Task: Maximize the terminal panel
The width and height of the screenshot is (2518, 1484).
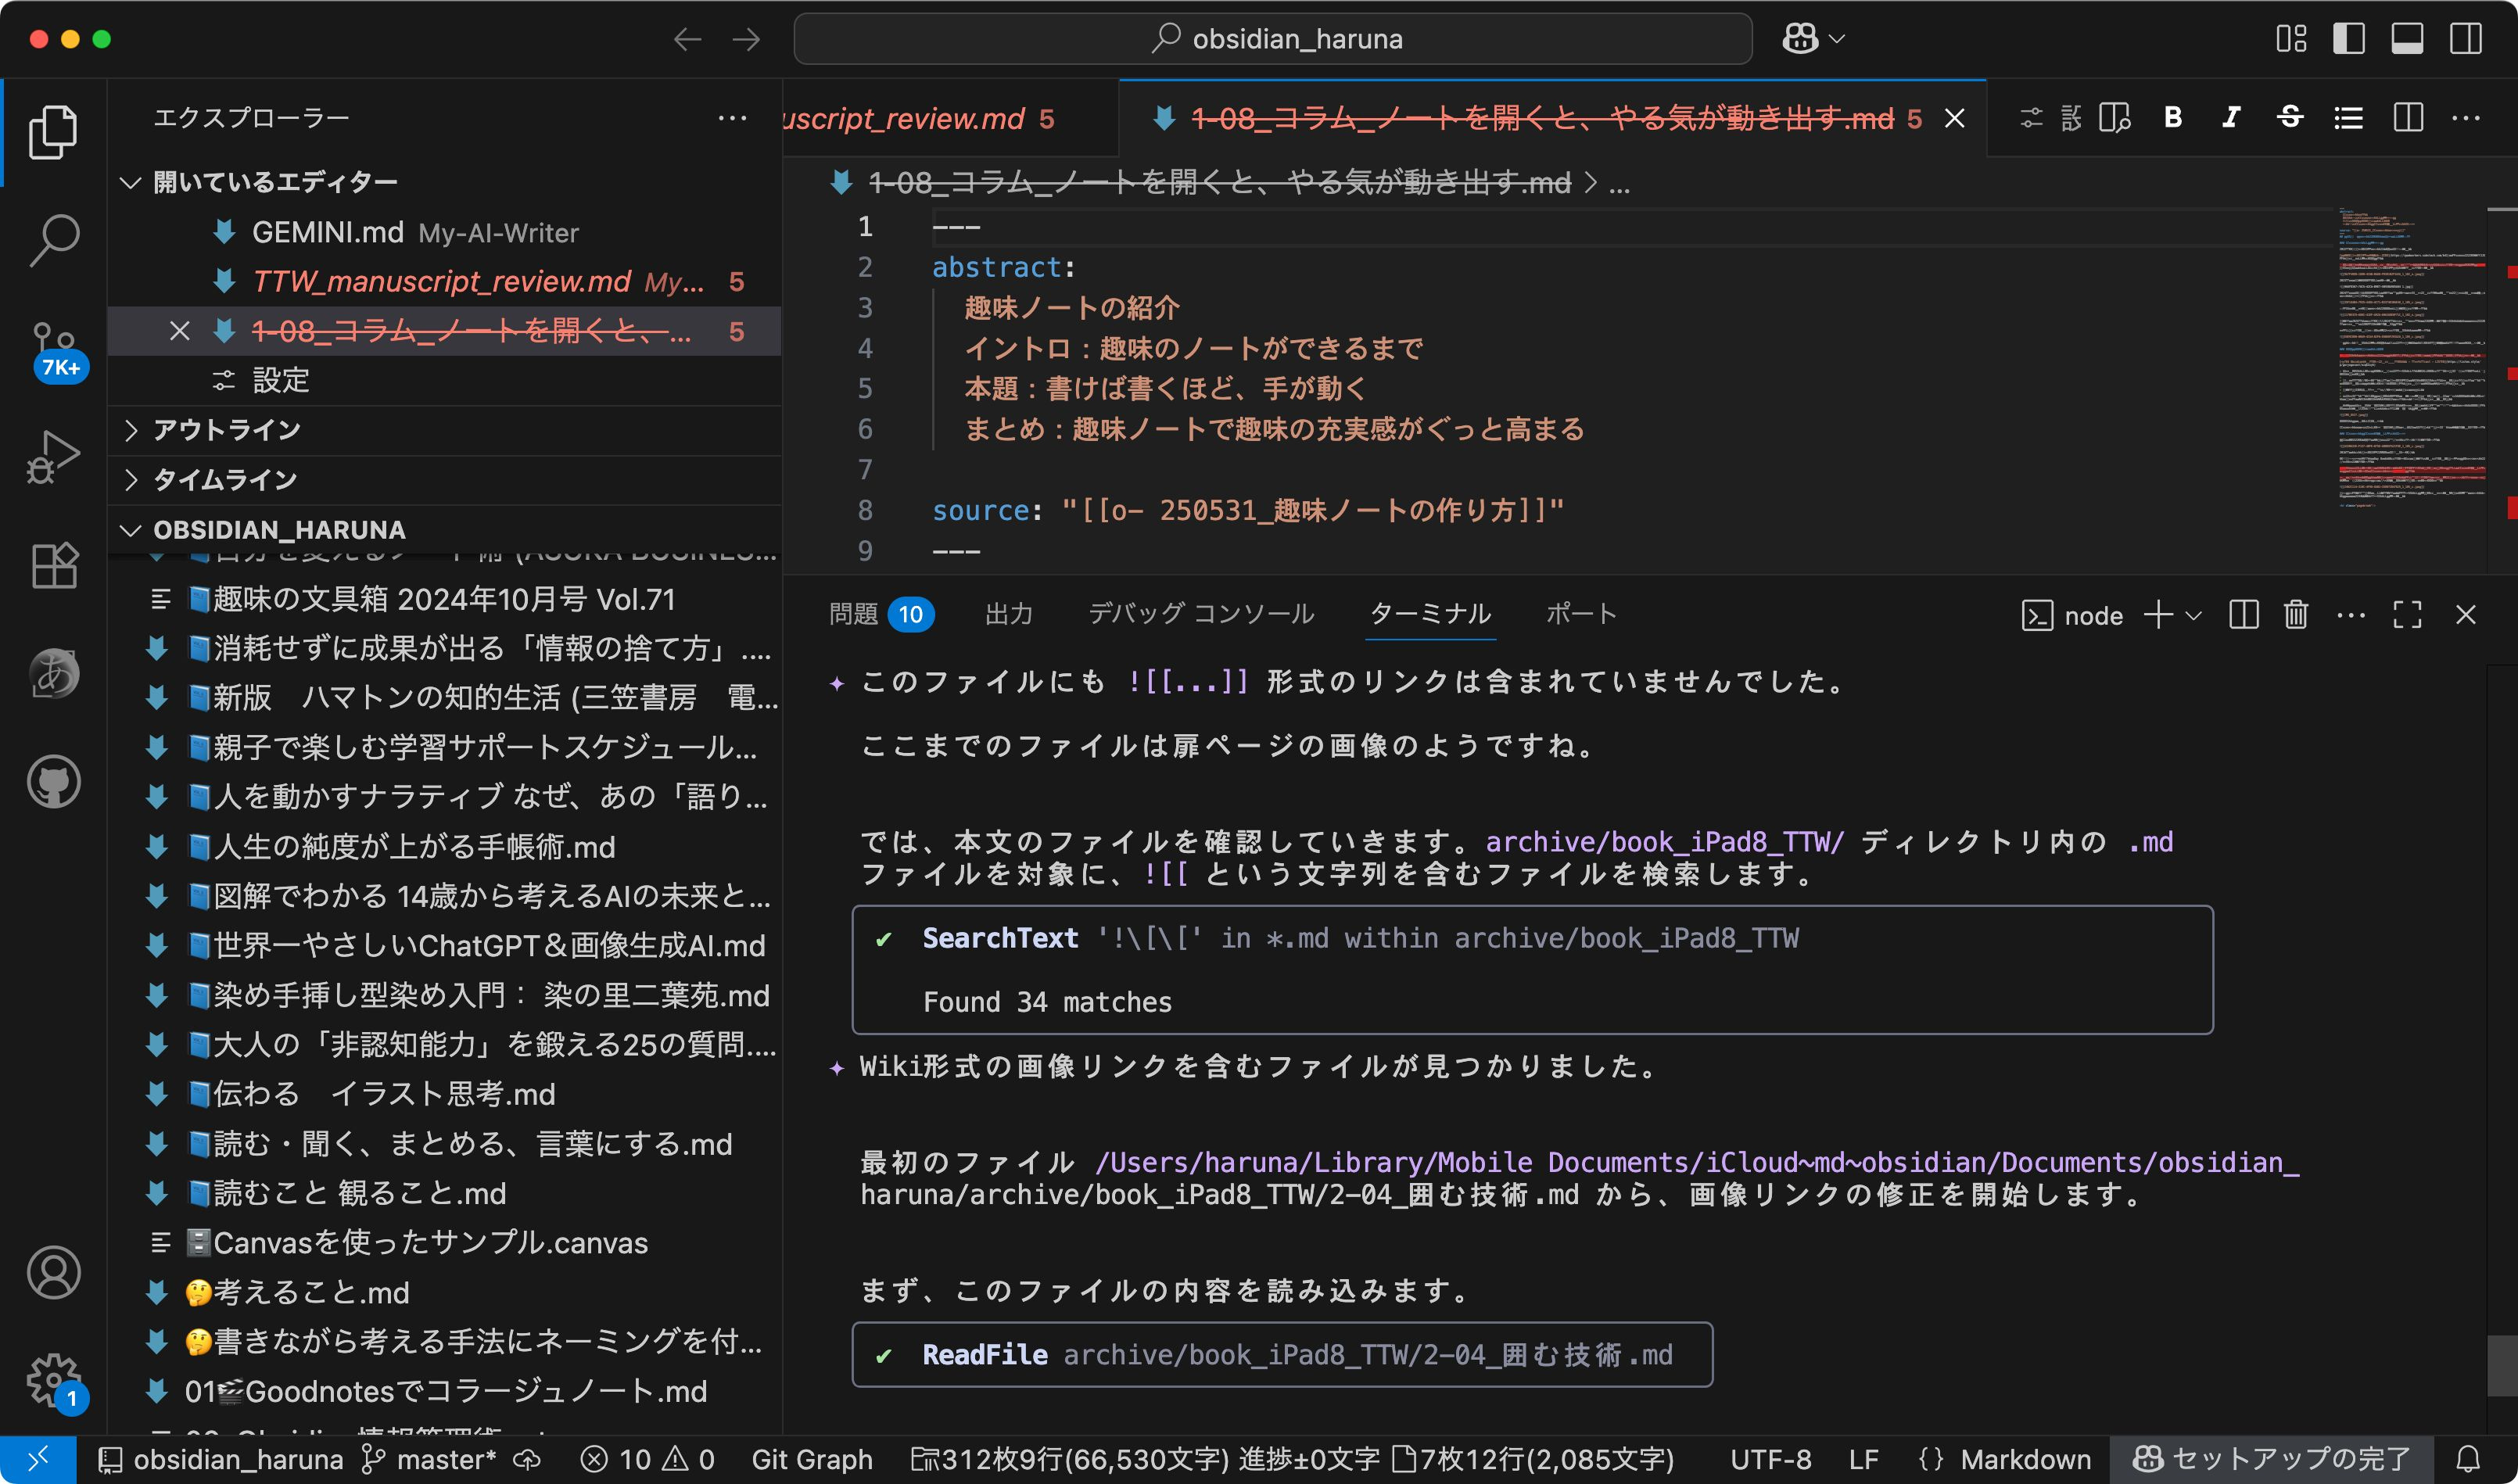Action: (x=2407, y=615)
